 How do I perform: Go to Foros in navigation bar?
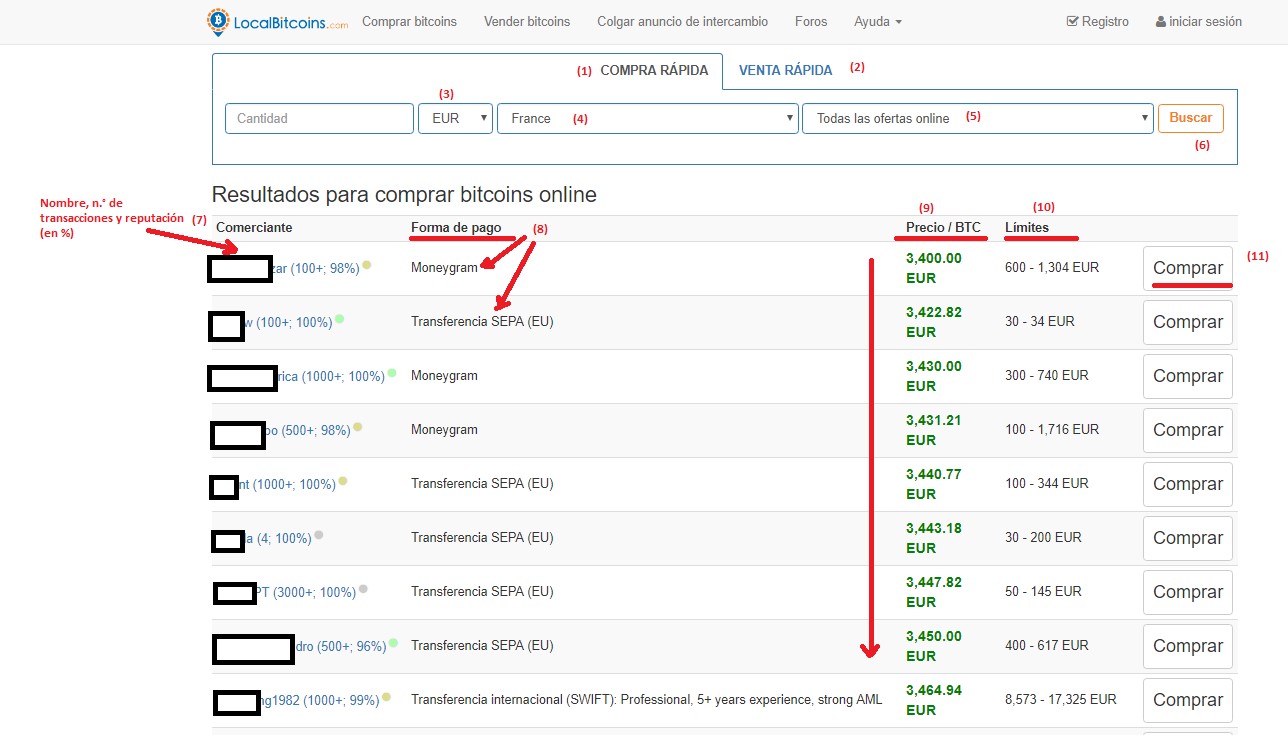(x=811, y=21)
